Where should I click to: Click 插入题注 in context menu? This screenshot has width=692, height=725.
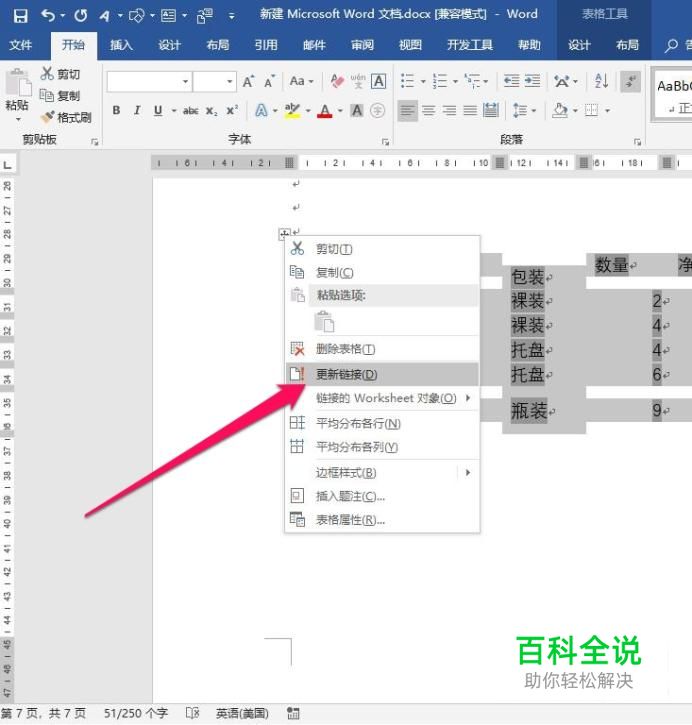click(382, 496)
